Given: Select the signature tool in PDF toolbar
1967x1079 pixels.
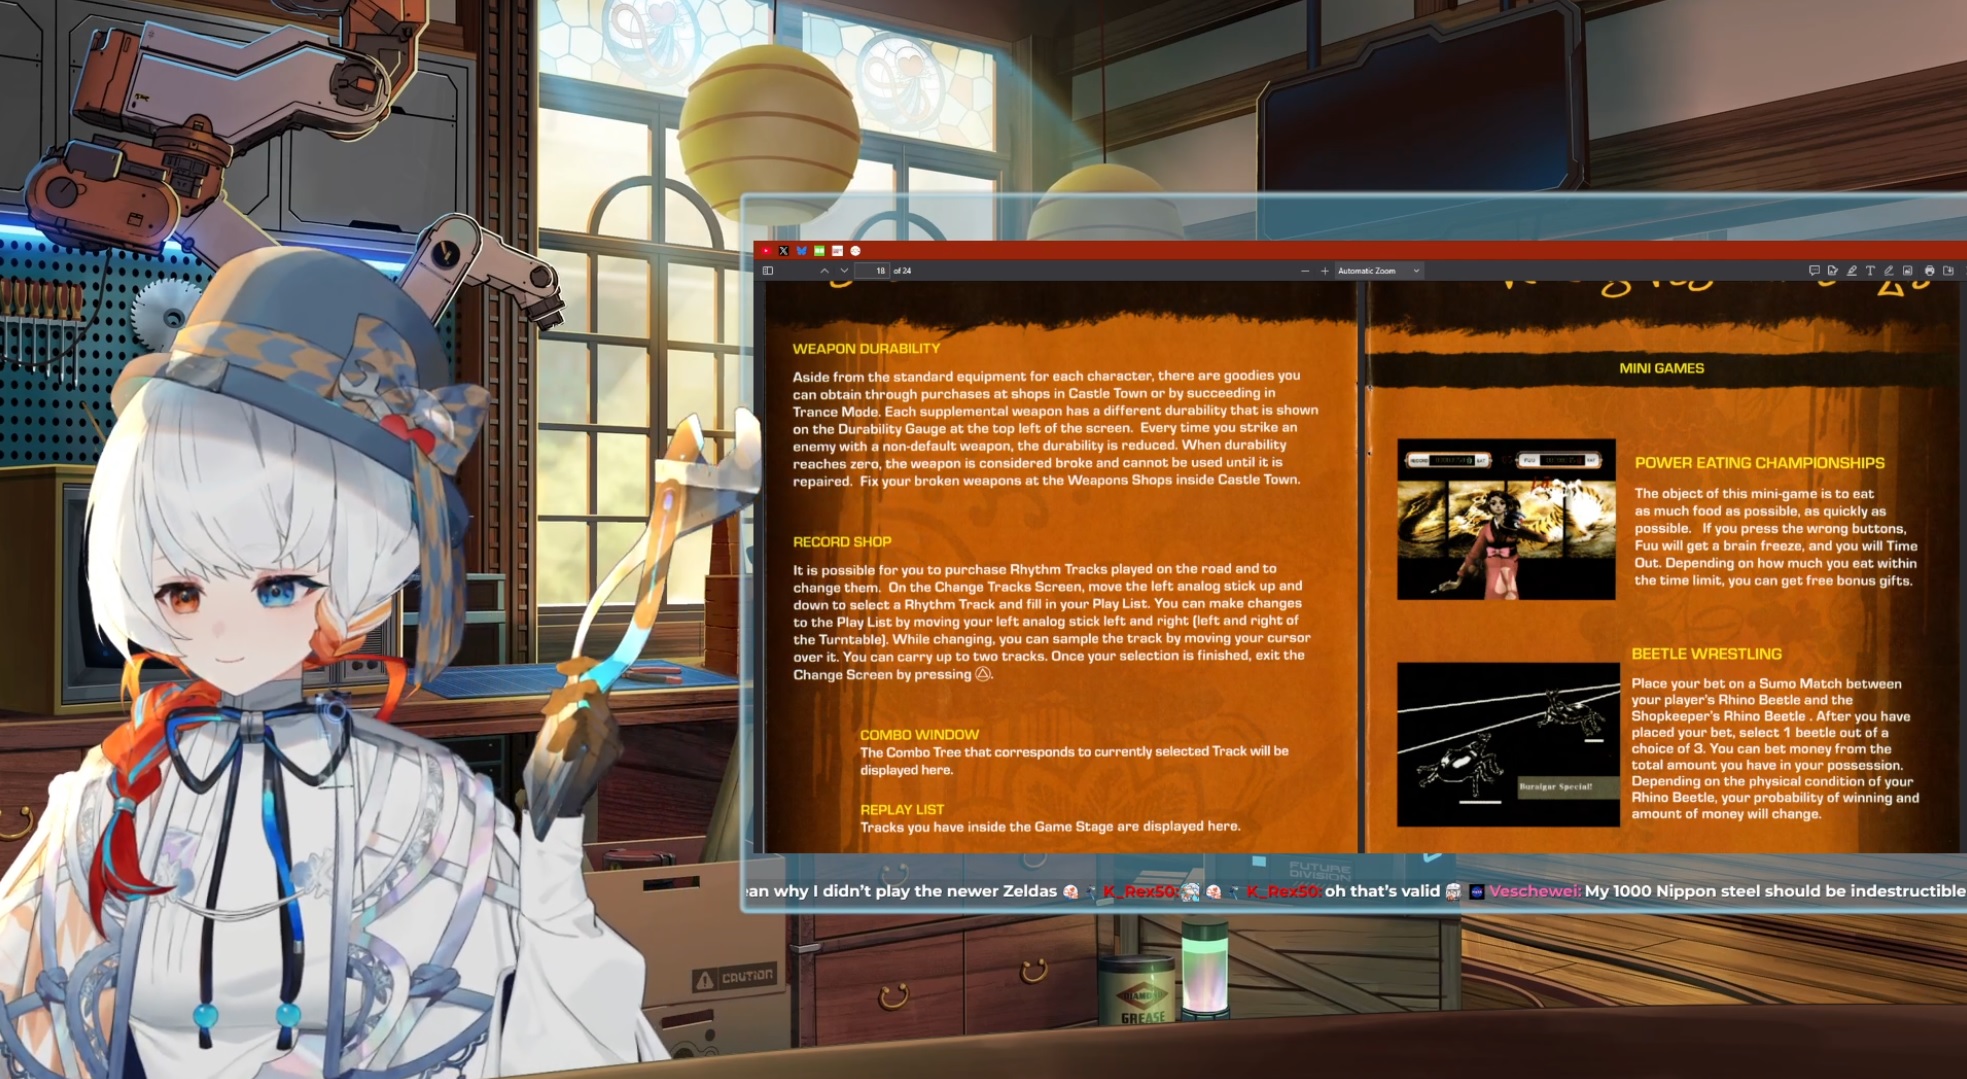Looking at the screenshot, I should point(1833,271).
